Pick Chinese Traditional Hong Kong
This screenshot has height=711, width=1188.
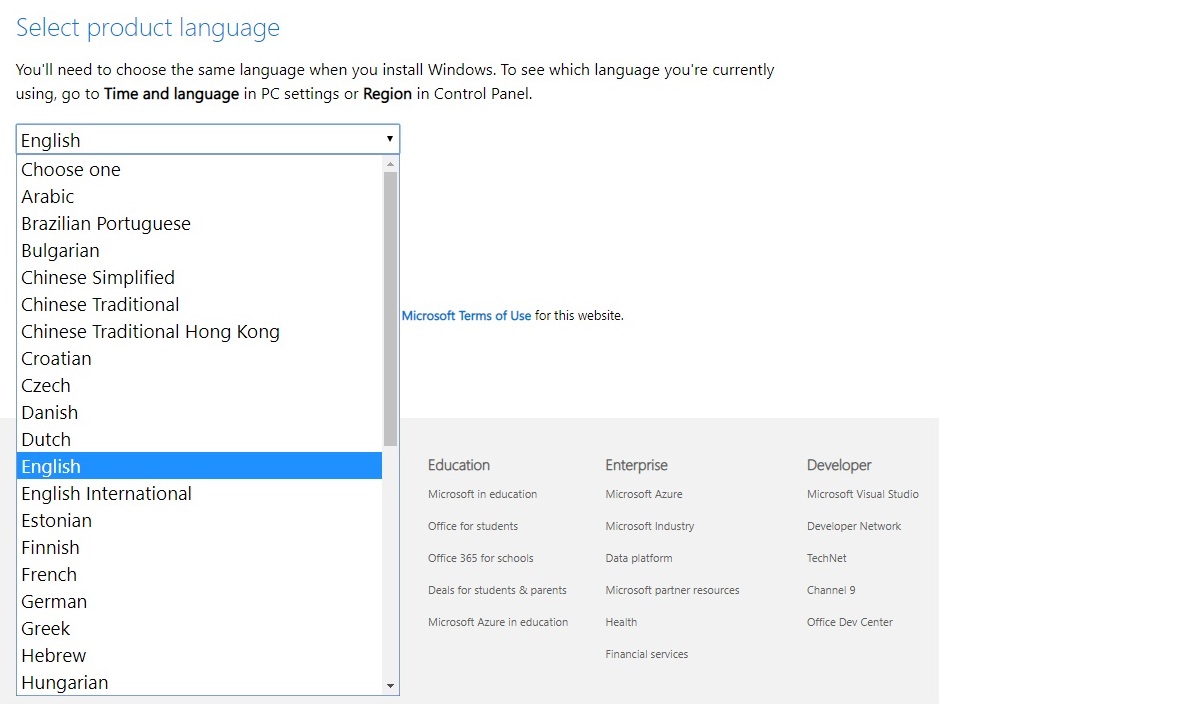(150, 332)
